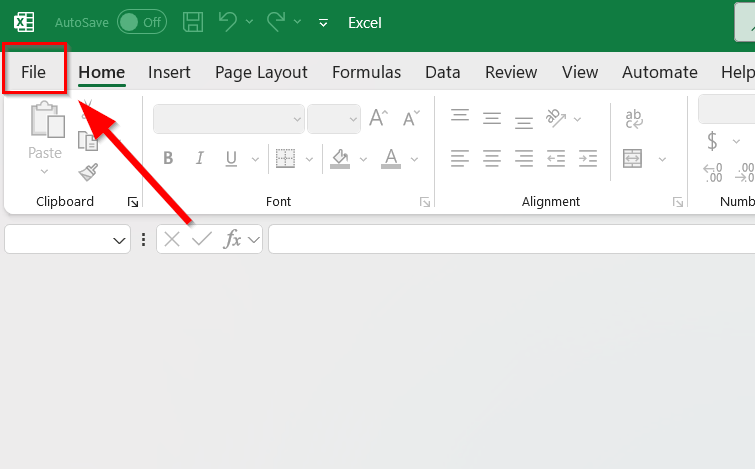This screenshot has height=469, width=755.
Task: Click the Copy icon in Clipboard
Action: coord(88,140)
